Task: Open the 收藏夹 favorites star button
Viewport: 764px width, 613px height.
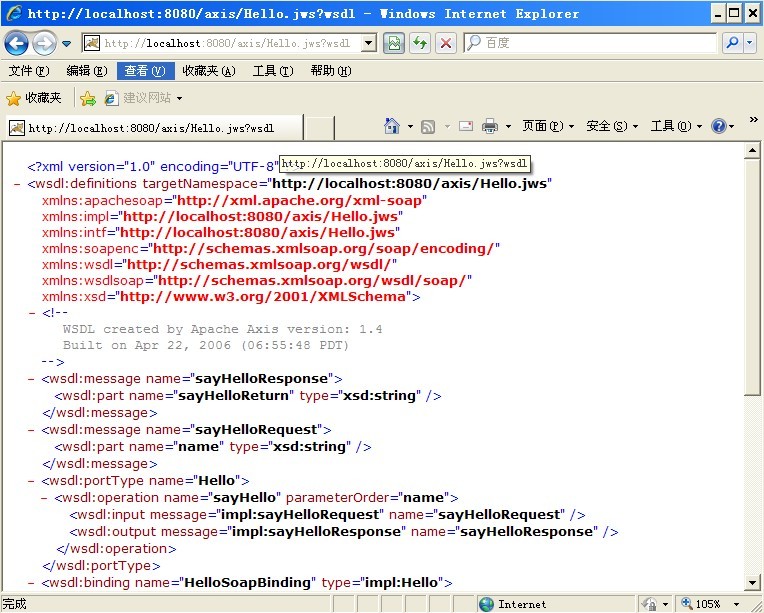Action: pos(34,98)
